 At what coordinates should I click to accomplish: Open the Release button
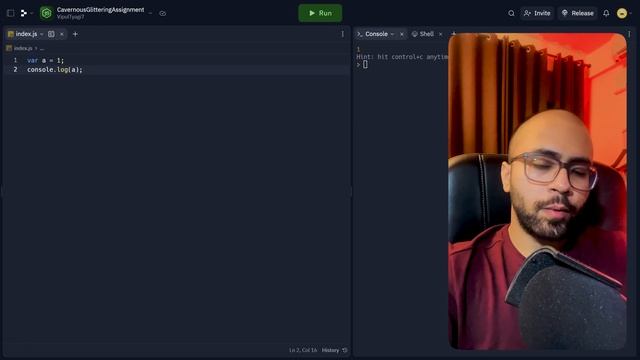(578, 13)
